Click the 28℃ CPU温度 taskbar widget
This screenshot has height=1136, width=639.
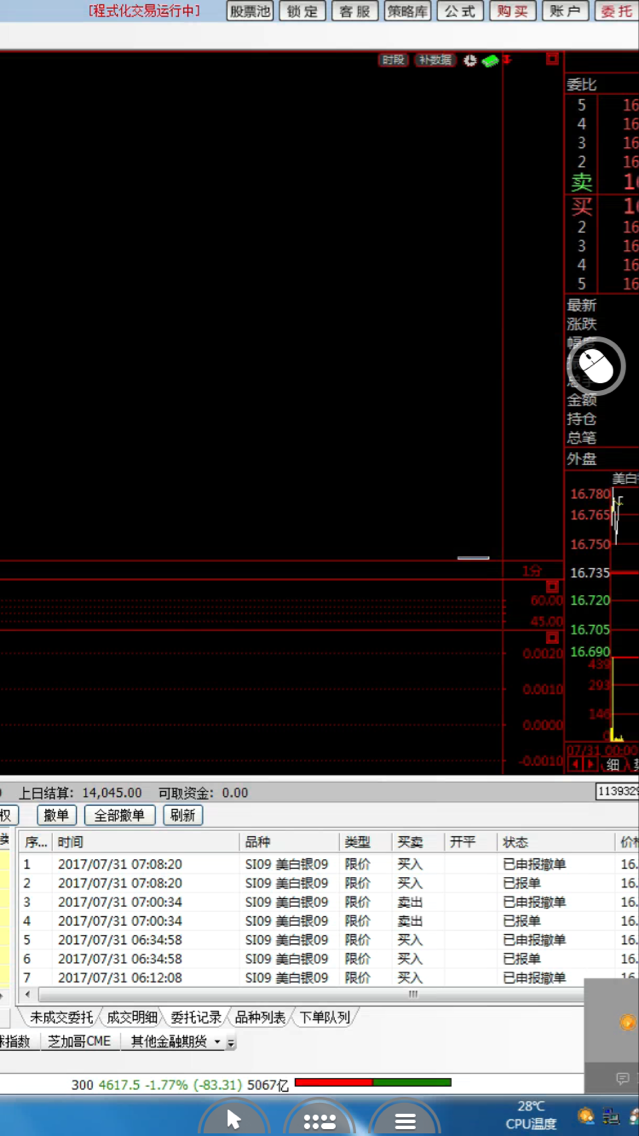[x=531, y=1115]
